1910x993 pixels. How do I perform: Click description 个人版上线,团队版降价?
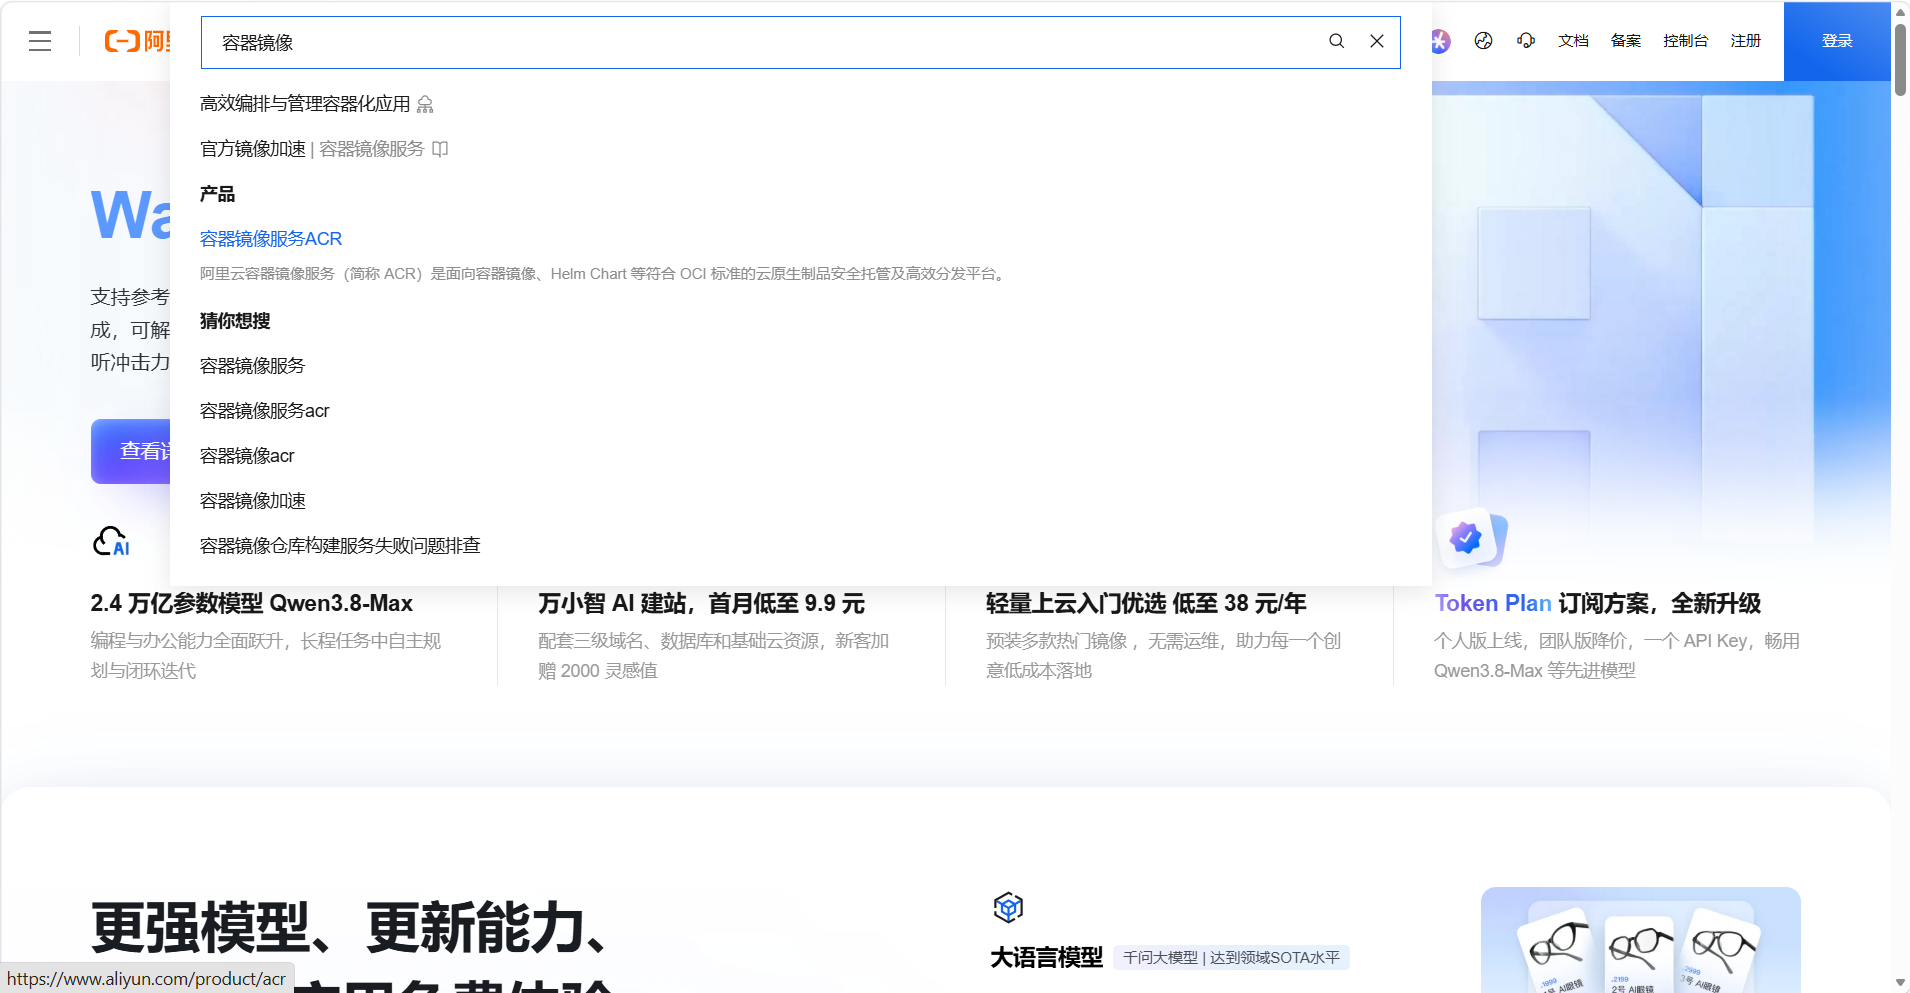(x=1617, y=656)
